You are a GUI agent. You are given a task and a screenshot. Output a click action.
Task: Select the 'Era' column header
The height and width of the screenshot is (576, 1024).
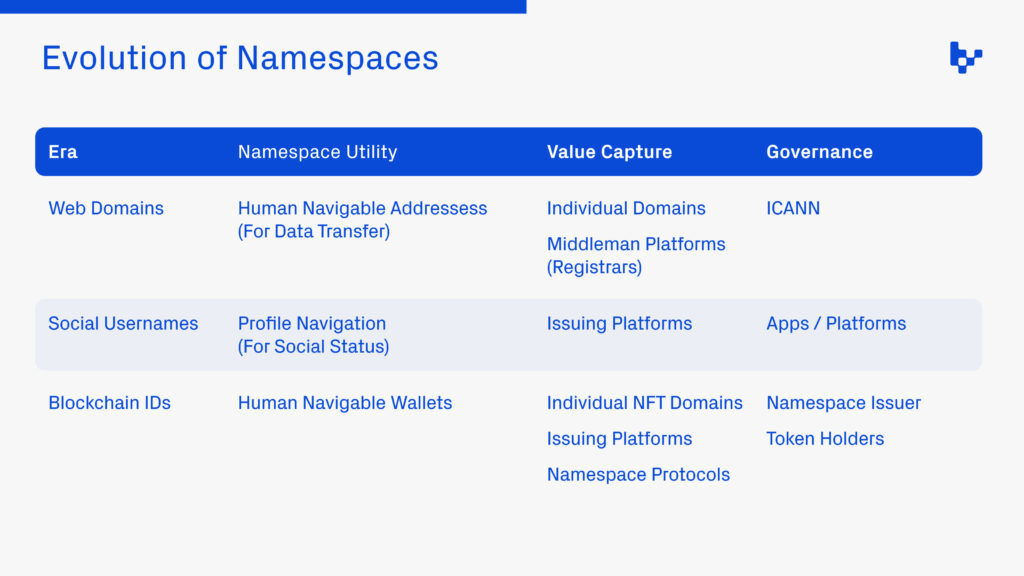coord(63,152)
